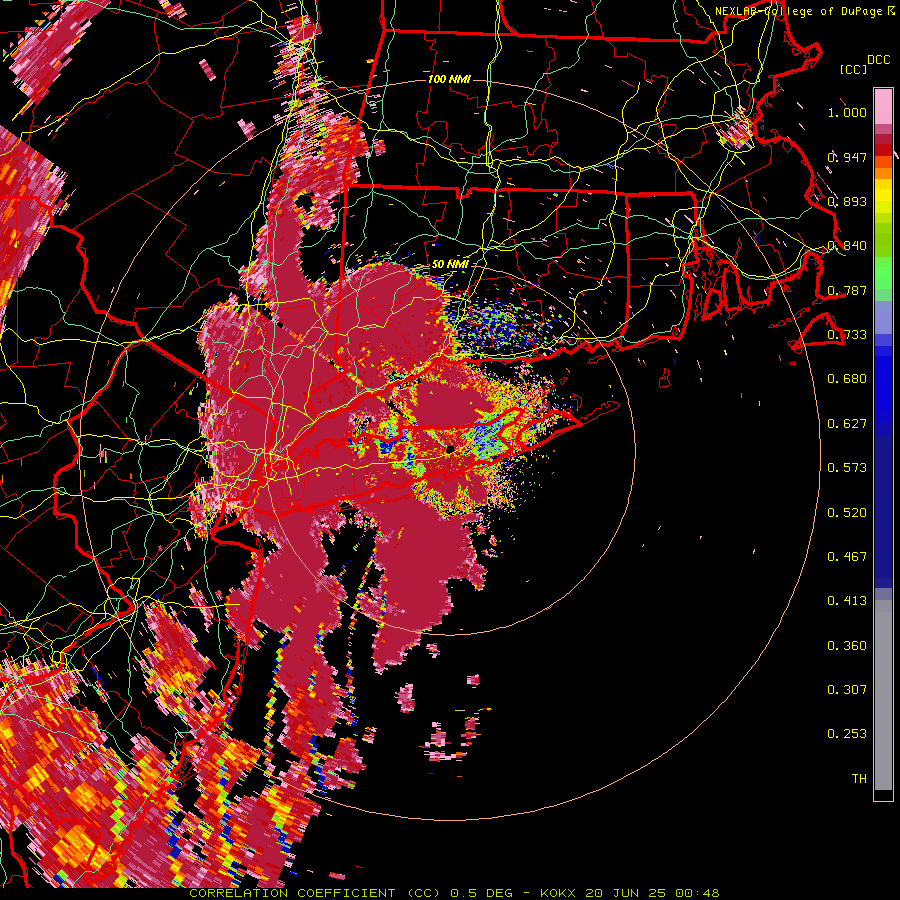This screenshot has width=900, height=900.
Task: Click the 0.573 scale value
Action: click(x=847, y=468)
